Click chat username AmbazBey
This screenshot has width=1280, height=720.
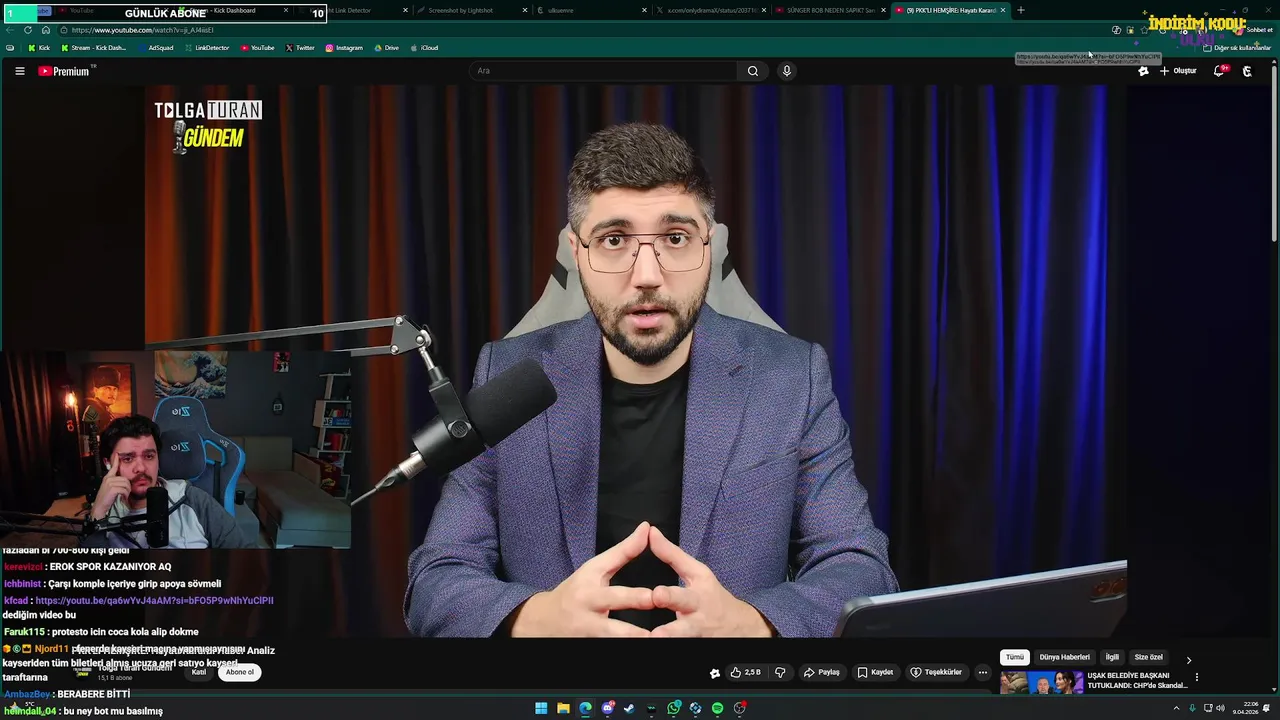26,694
